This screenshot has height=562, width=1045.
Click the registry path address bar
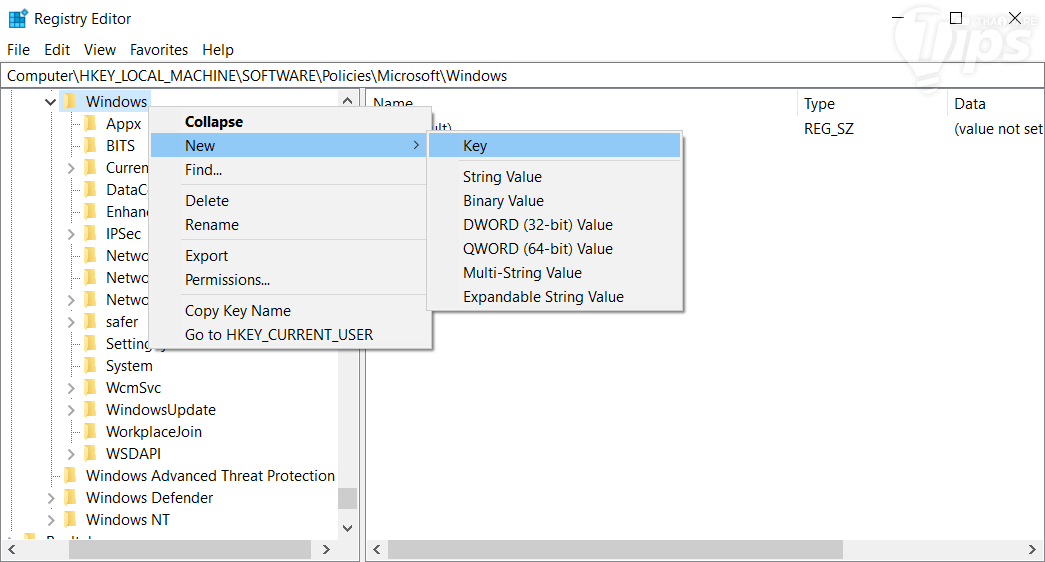coord(522,76)
